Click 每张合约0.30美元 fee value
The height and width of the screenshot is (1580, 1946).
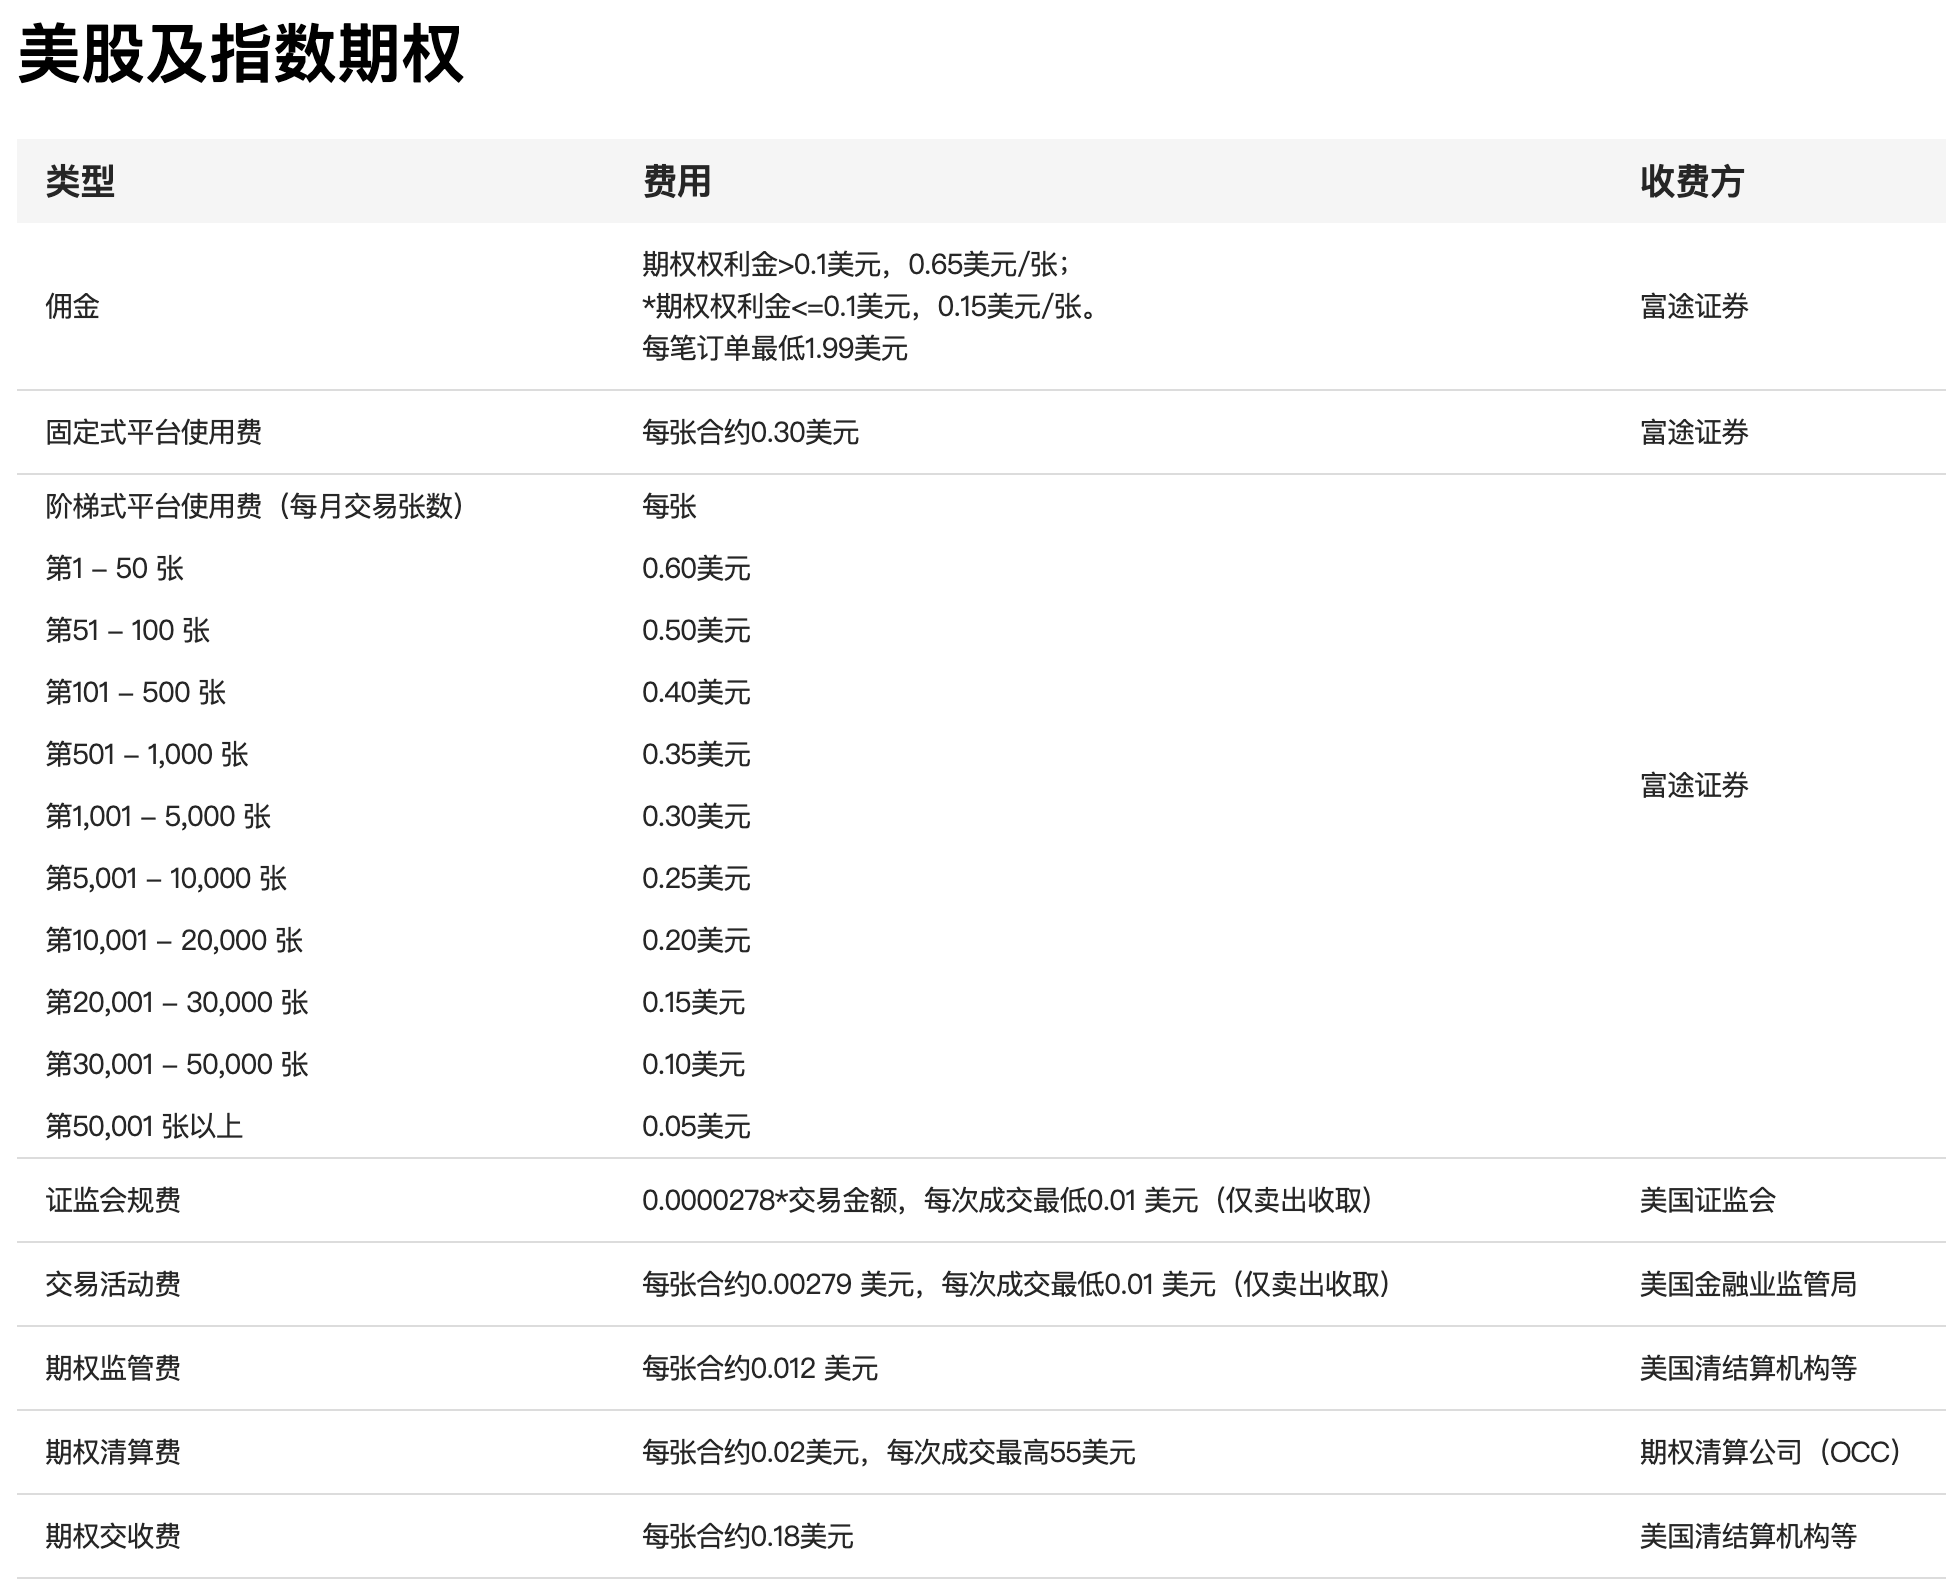(750, 432)
